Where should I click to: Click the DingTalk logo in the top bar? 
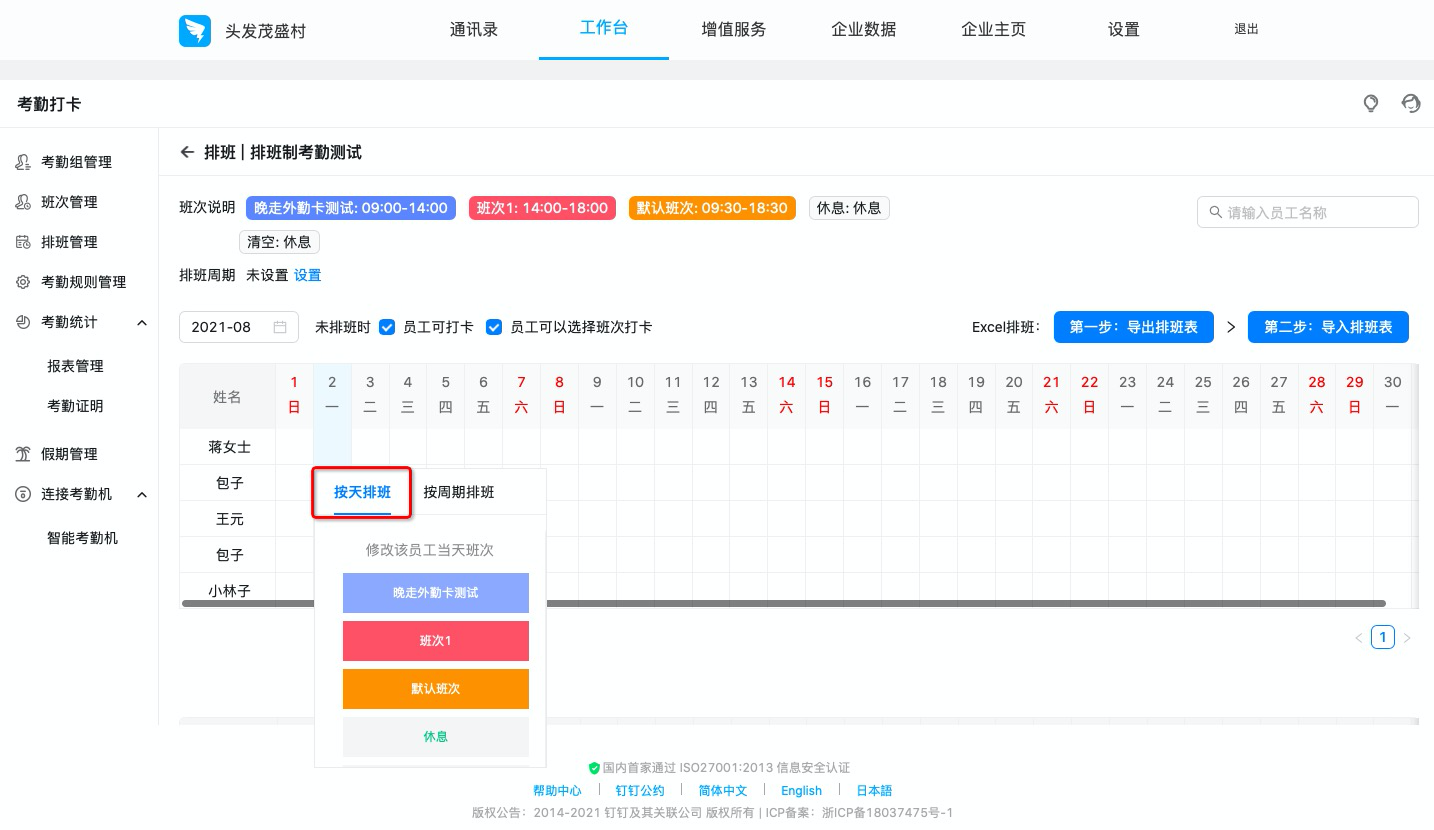195,30
